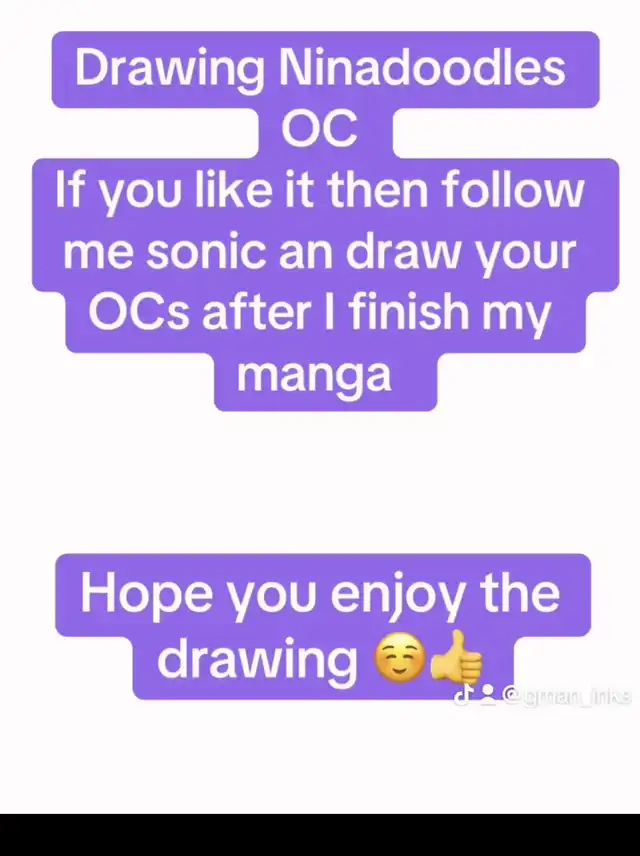Open the @gman_inks username watermark
640x856 pixels.
[x=567, y=697]
